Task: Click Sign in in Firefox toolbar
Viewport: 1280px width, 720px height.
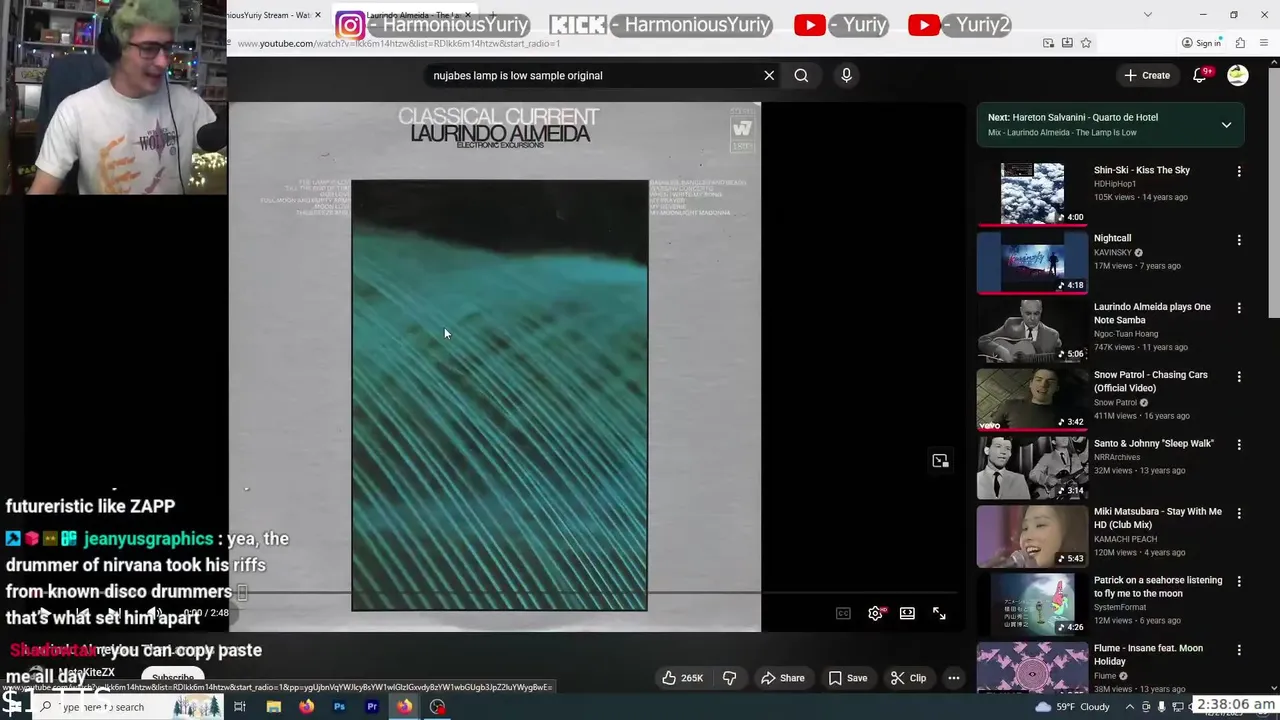Action: click(1201, 43)
